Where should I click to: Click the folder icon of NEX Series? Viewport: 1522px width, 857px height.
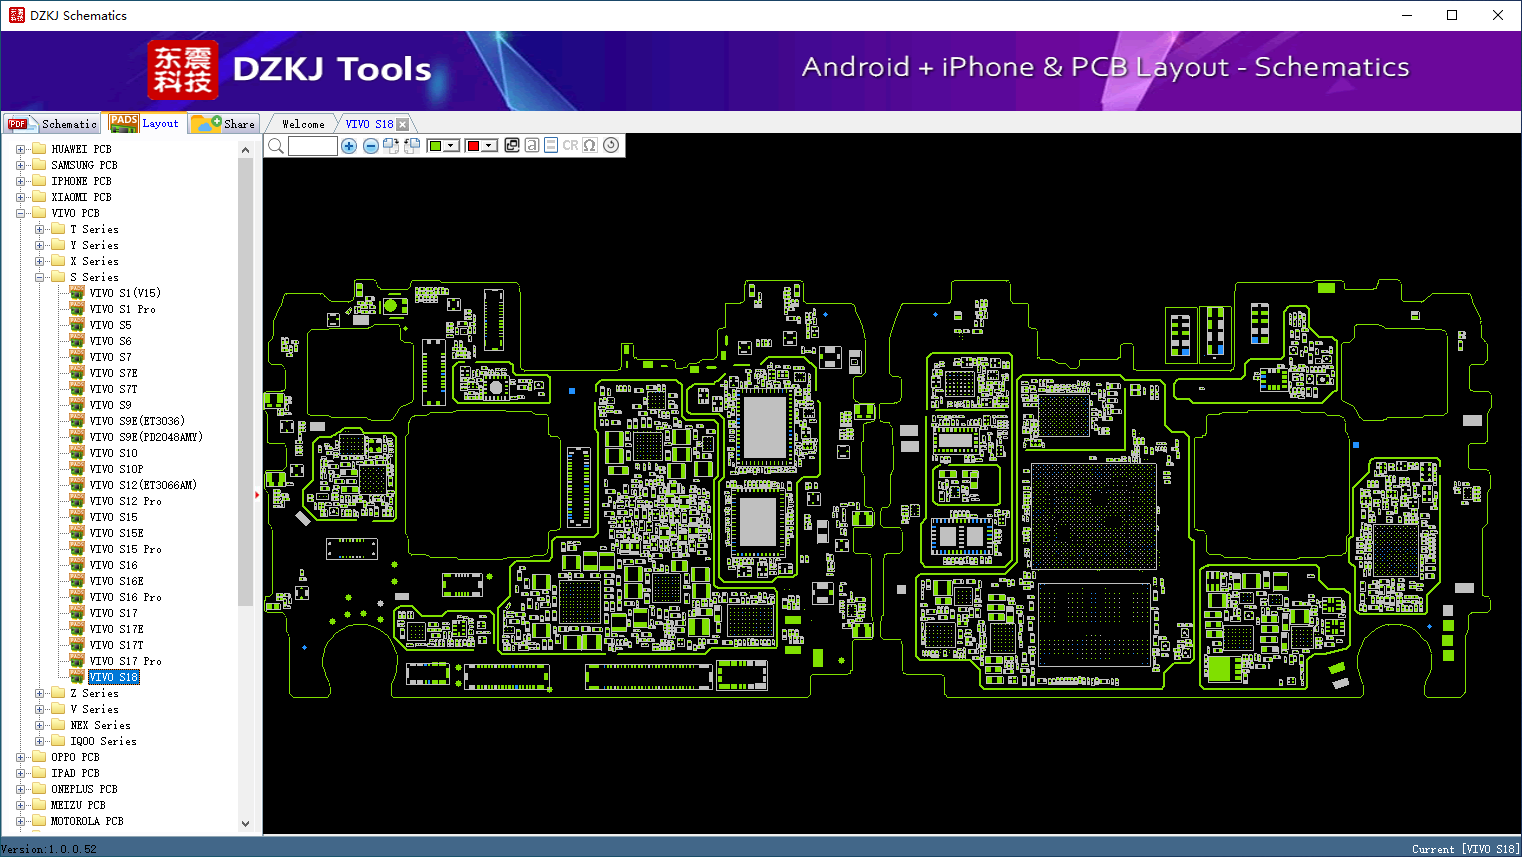tap(58, 725)
